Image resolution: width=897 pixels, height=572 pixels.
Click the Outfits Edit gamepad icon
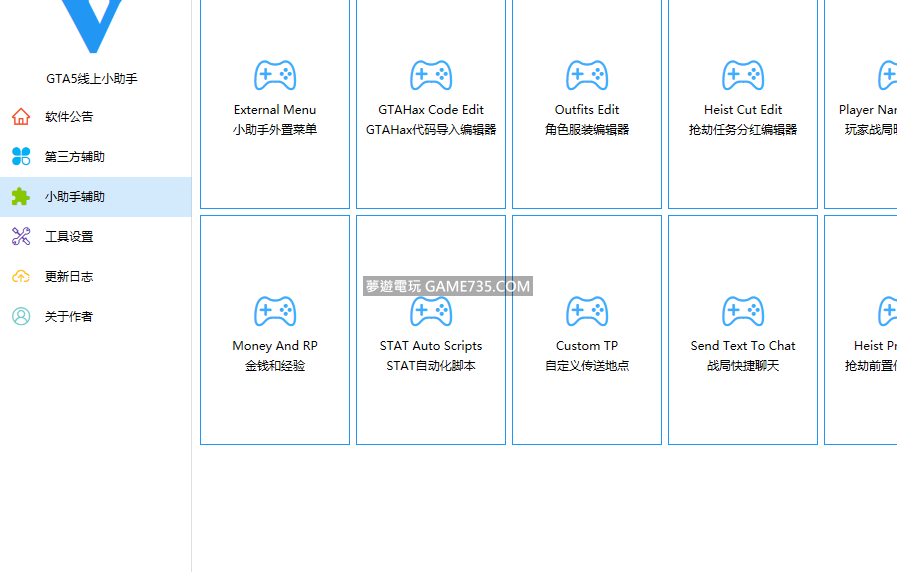point(587,76)
